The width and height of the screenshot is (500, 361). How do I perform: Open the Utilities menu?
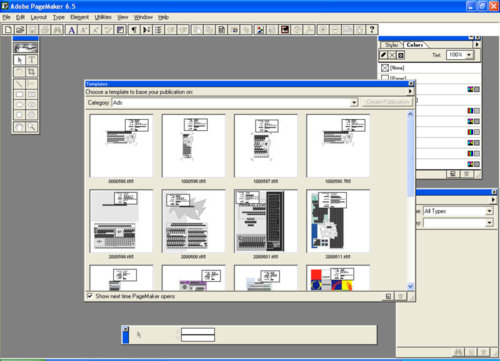[103, 17]
